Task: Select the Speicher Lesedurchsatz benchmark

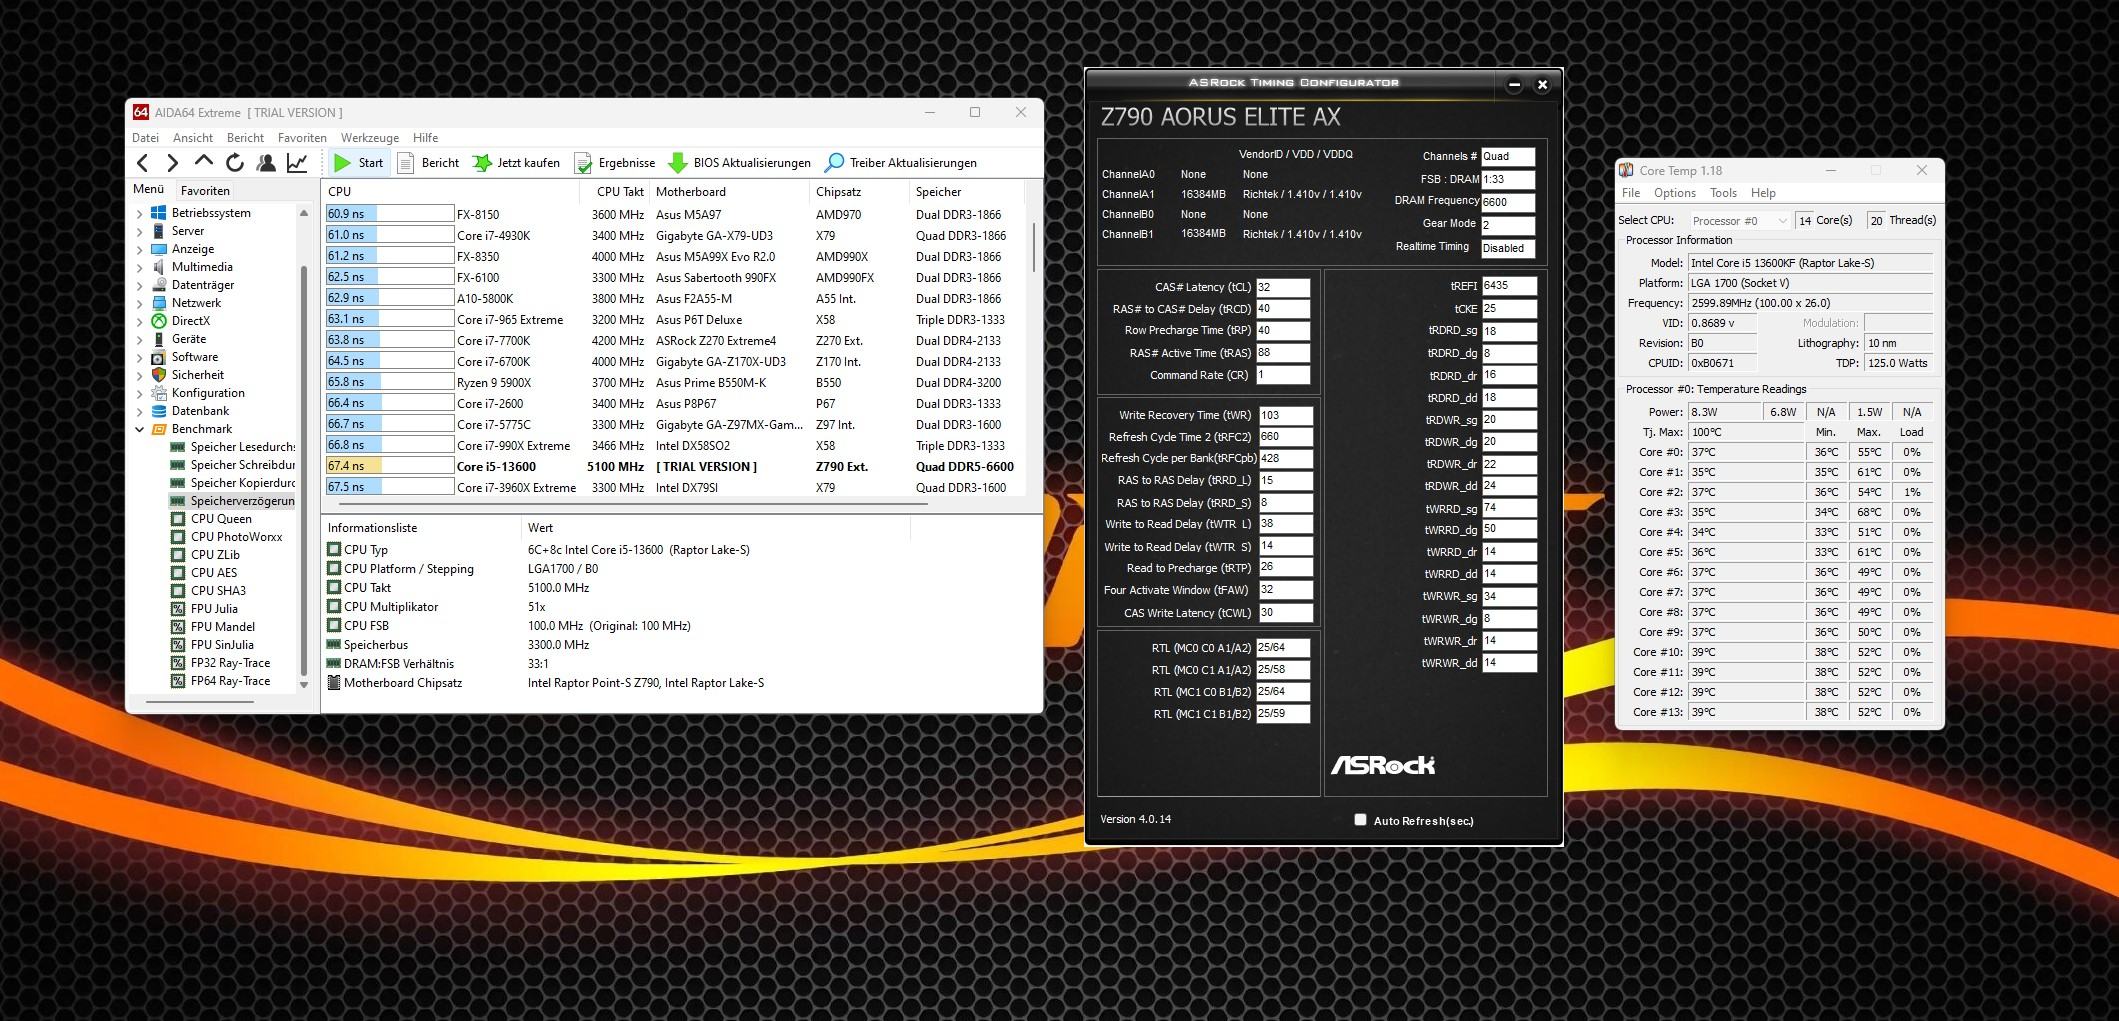Action: [243, 447]
